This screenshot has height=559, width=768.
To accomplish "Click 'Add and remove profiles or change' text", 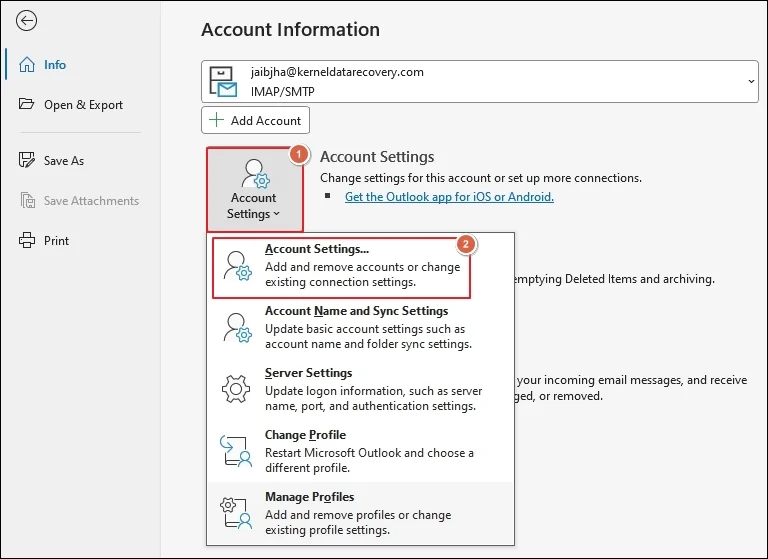I will (358, 515).
